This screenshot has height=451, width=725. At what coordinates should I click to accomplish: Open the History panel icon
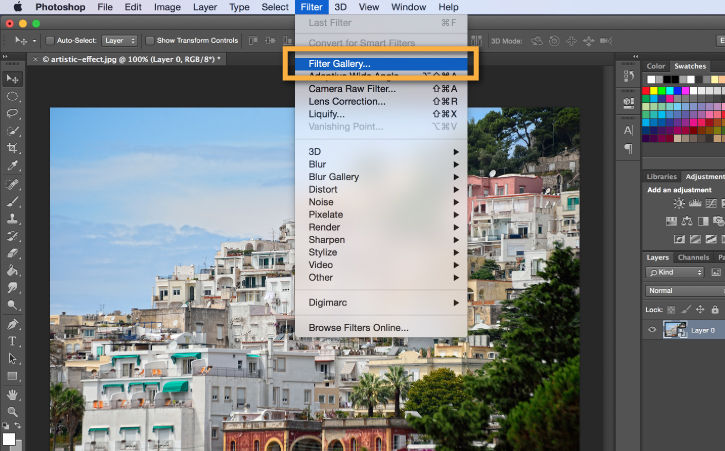[x=628, y=76]
